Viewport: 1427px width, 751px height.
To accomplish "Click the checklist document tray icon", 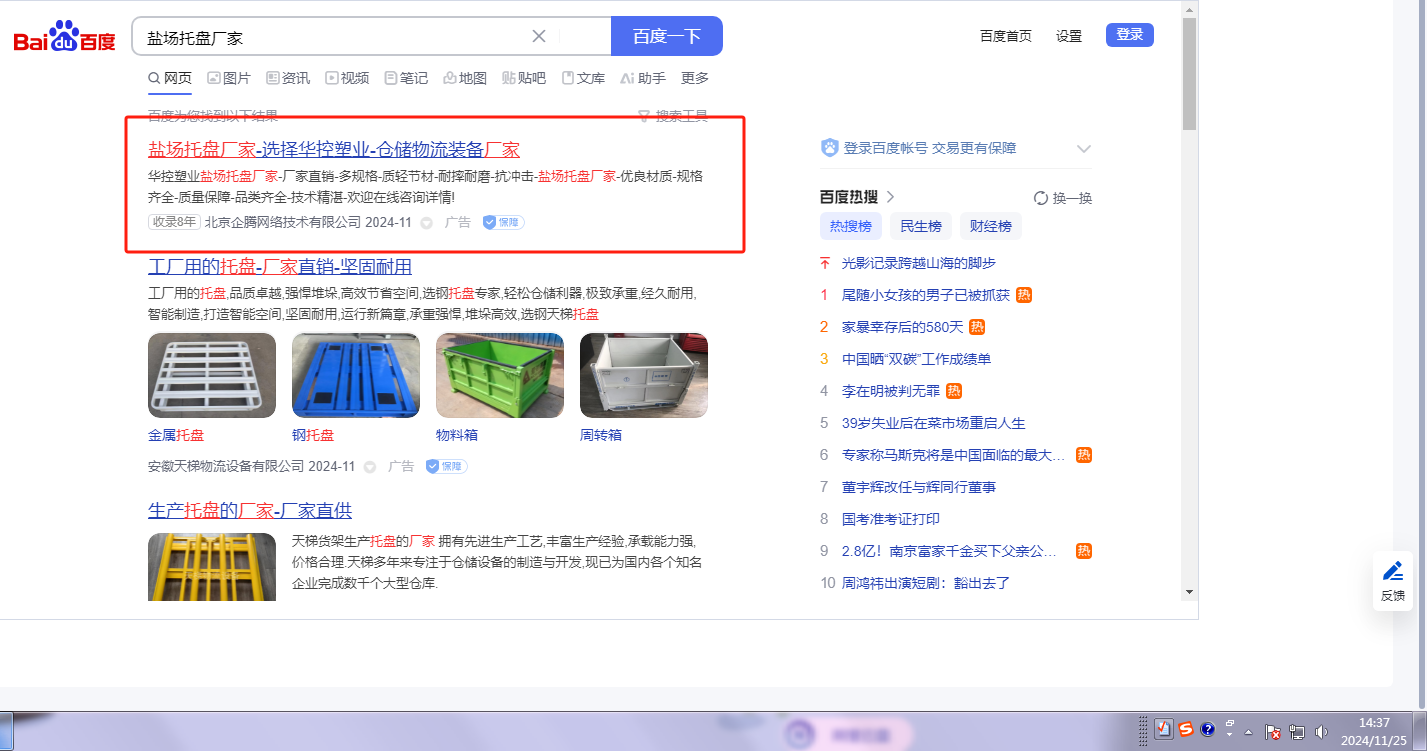I will pyautogui.click(x=1163, y=729).
